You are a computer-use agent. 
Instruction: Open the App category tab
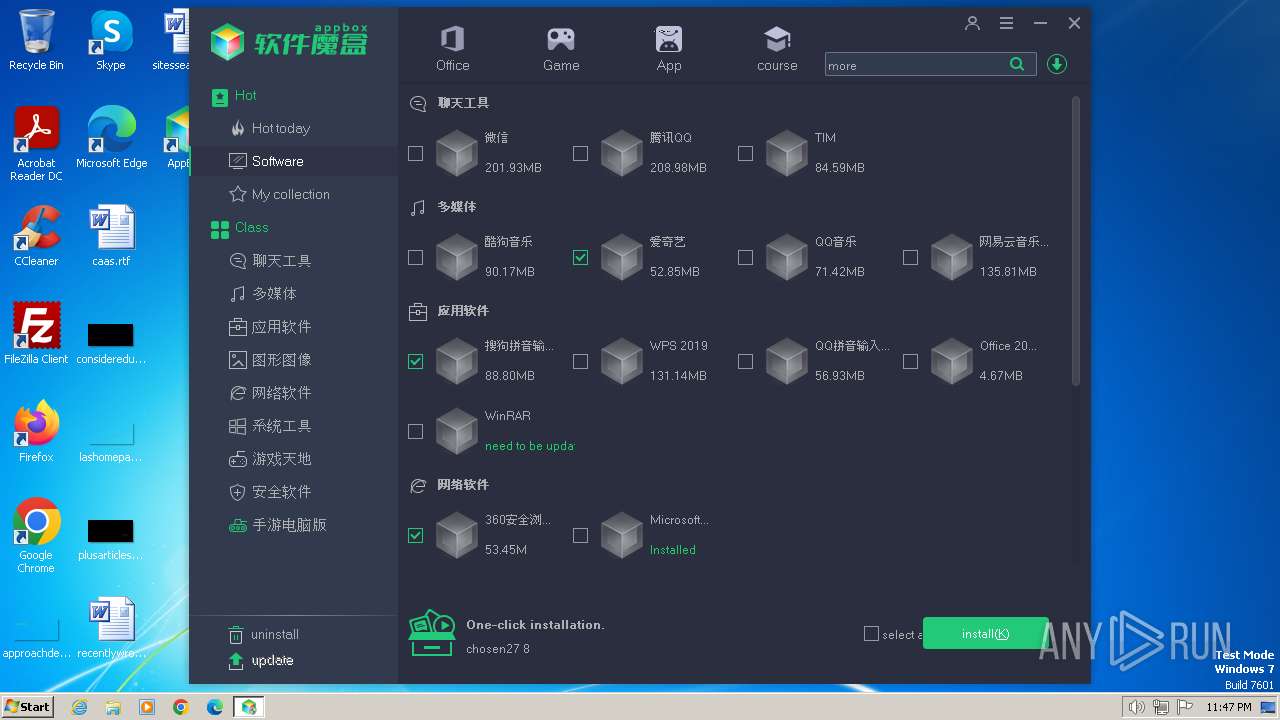(669, 49)
